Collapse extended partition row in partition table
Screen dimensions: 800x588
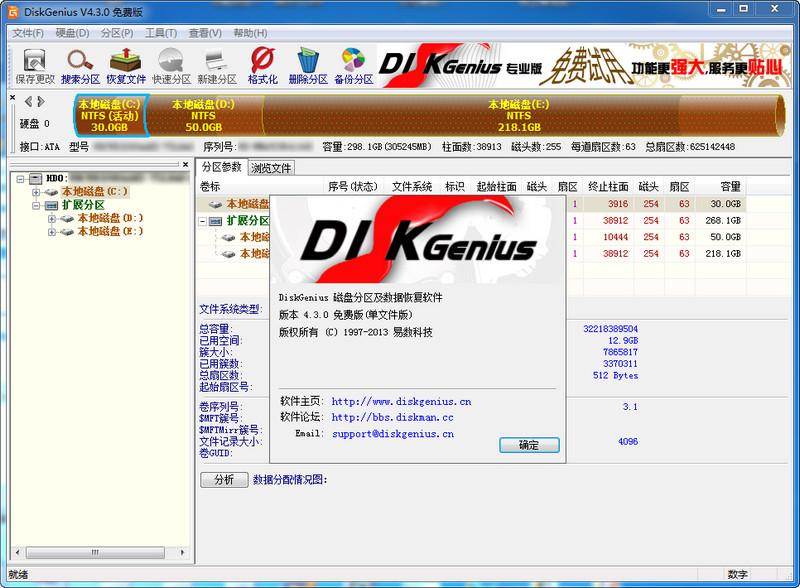[x=203, y=221]
